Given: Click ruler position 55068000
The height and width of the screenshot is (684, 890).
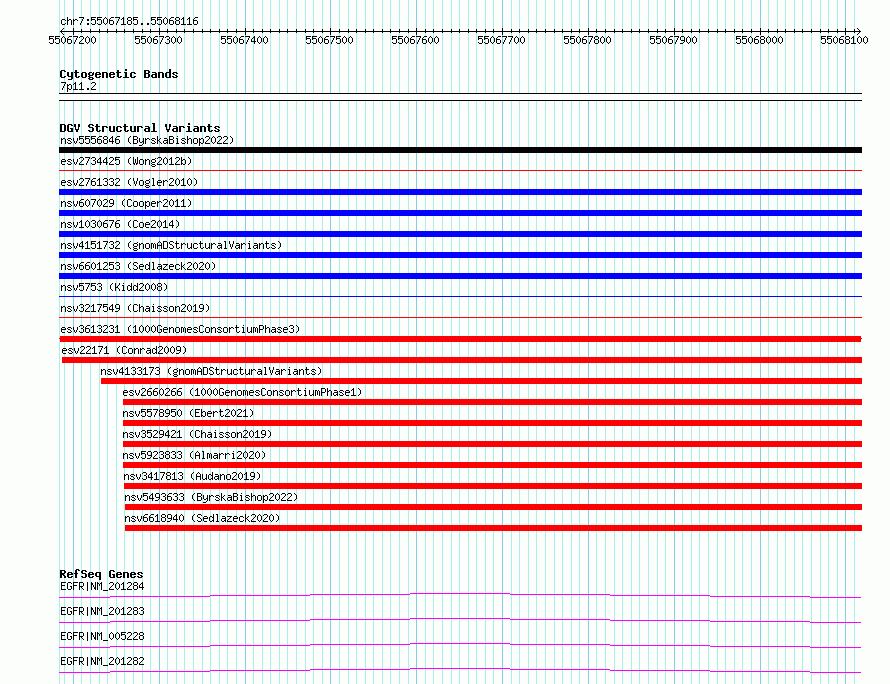Looking at the screenshot, I should (759, 40).
